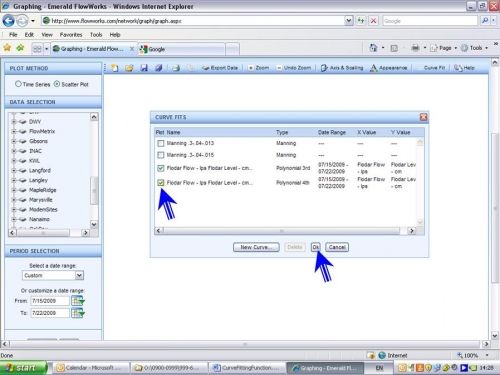The width and height of the screenshot is (500, 375).
Task: Click the Copy toolbar icon
Action: [190, 68]
